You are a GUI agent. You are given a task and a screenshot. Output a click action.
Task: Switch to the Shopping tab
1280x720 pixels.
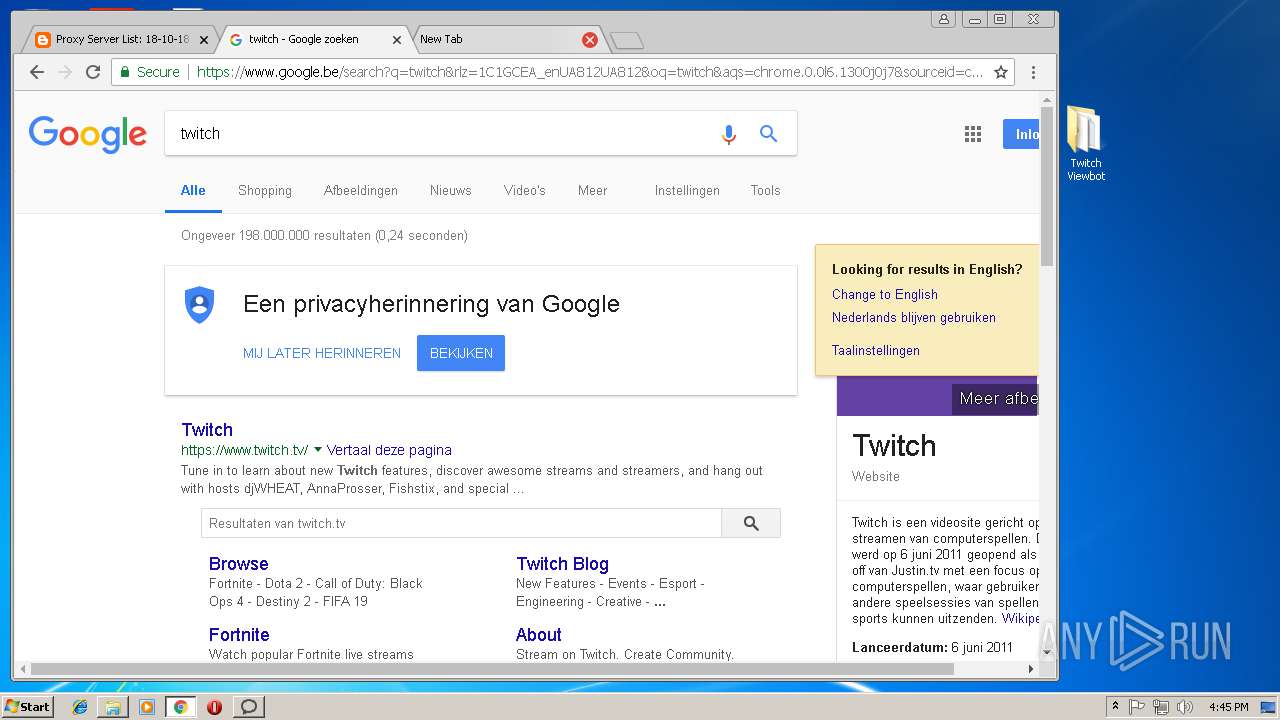[x=265, y=190]
